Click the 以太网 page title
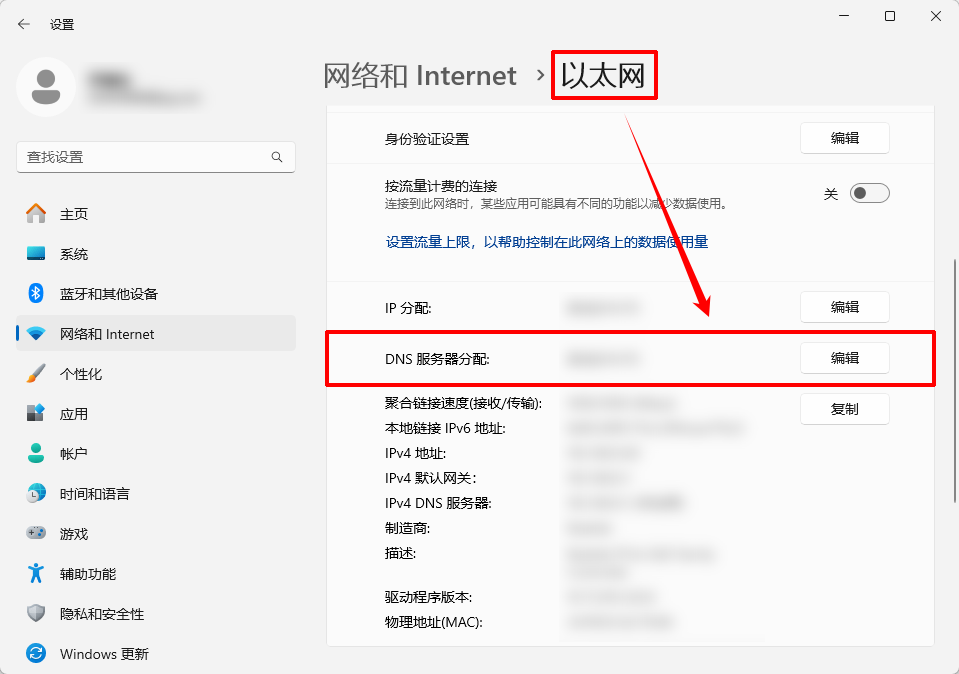This screenshot has height=674, width=959. pos(603,76)
